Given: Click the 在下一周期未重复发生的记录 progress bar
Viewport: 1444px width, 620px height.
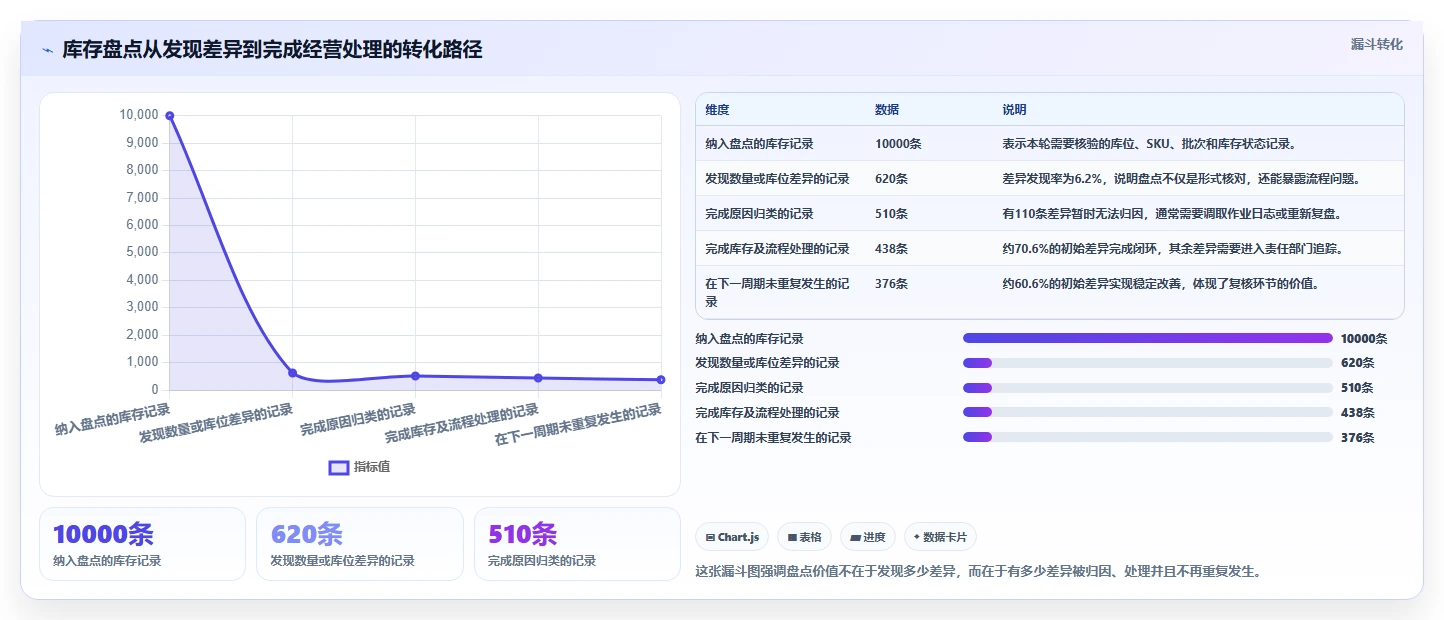Looking at the screenshot, I should (x=1148, y=437).
